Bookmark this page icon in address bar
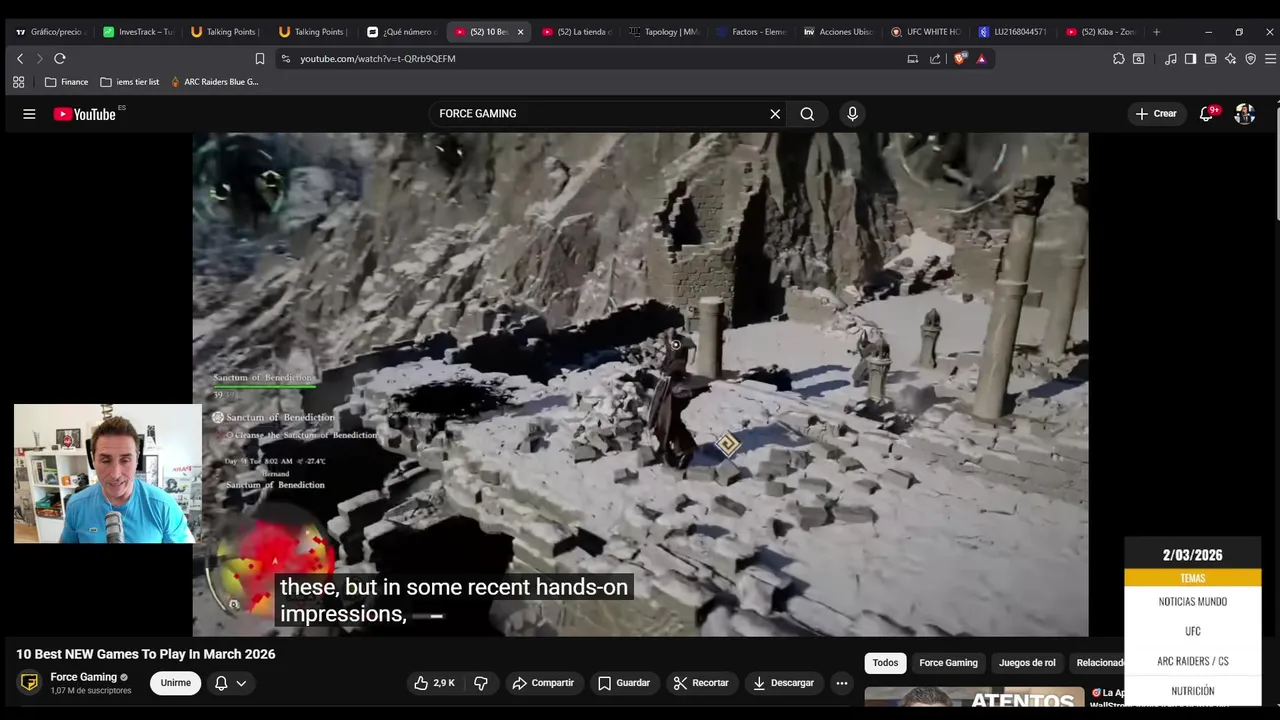 click(260, 59)
